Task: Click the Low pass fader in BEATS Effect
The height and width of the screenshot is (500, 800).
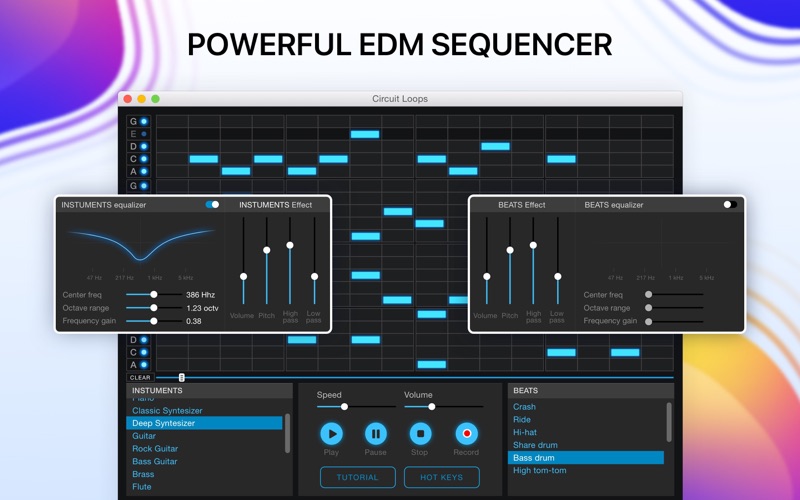Action: [558, 277]
